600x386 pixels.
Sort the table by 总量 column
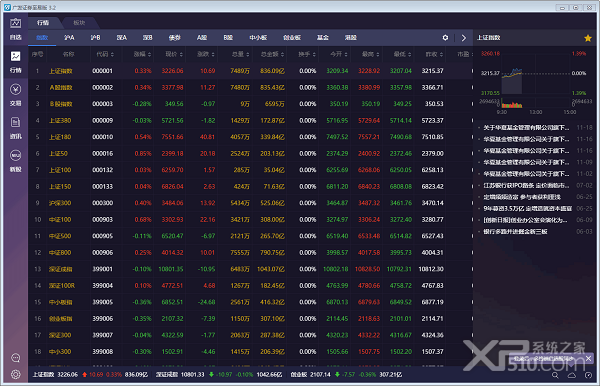[x=240, y=54]
